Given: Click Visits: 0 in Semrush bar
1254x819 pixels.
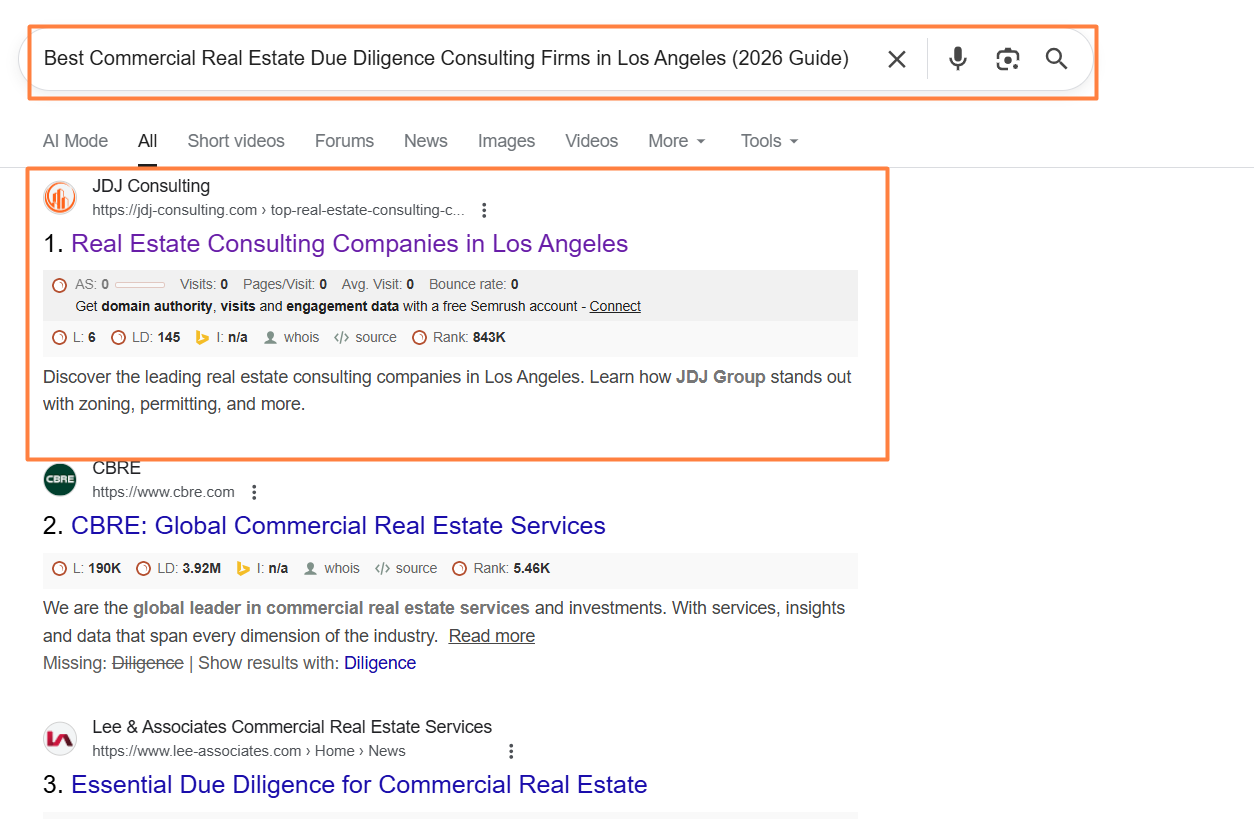Looking at the screenshot, I should point(204,285).
